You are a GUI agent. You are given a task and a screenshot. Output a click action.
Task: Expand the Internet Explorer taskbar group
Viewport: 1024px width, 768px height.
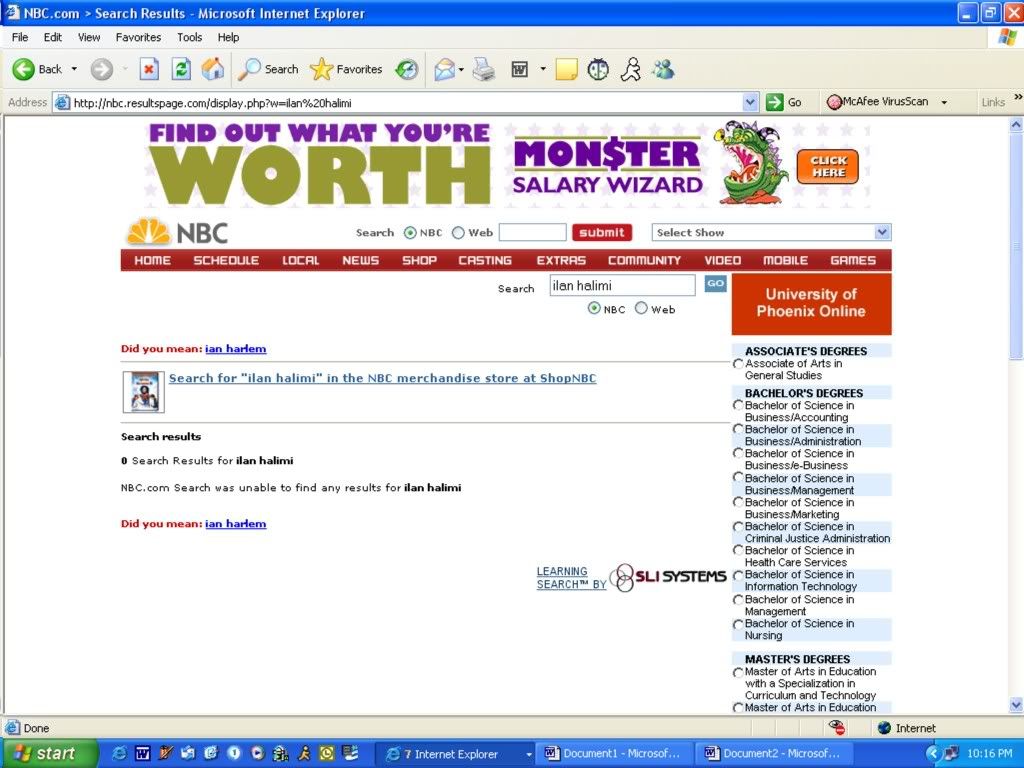coord(529,754)
